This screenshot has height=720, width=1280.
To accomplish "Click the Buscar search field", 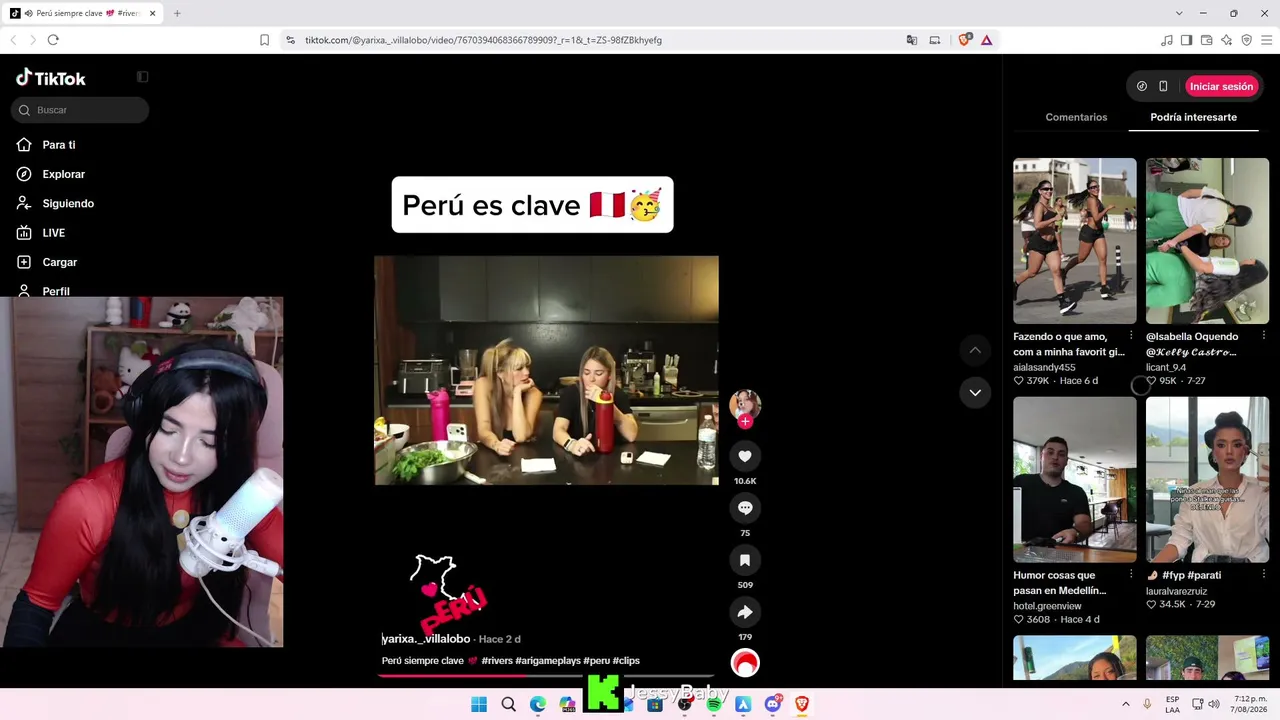I will point(80,110).
